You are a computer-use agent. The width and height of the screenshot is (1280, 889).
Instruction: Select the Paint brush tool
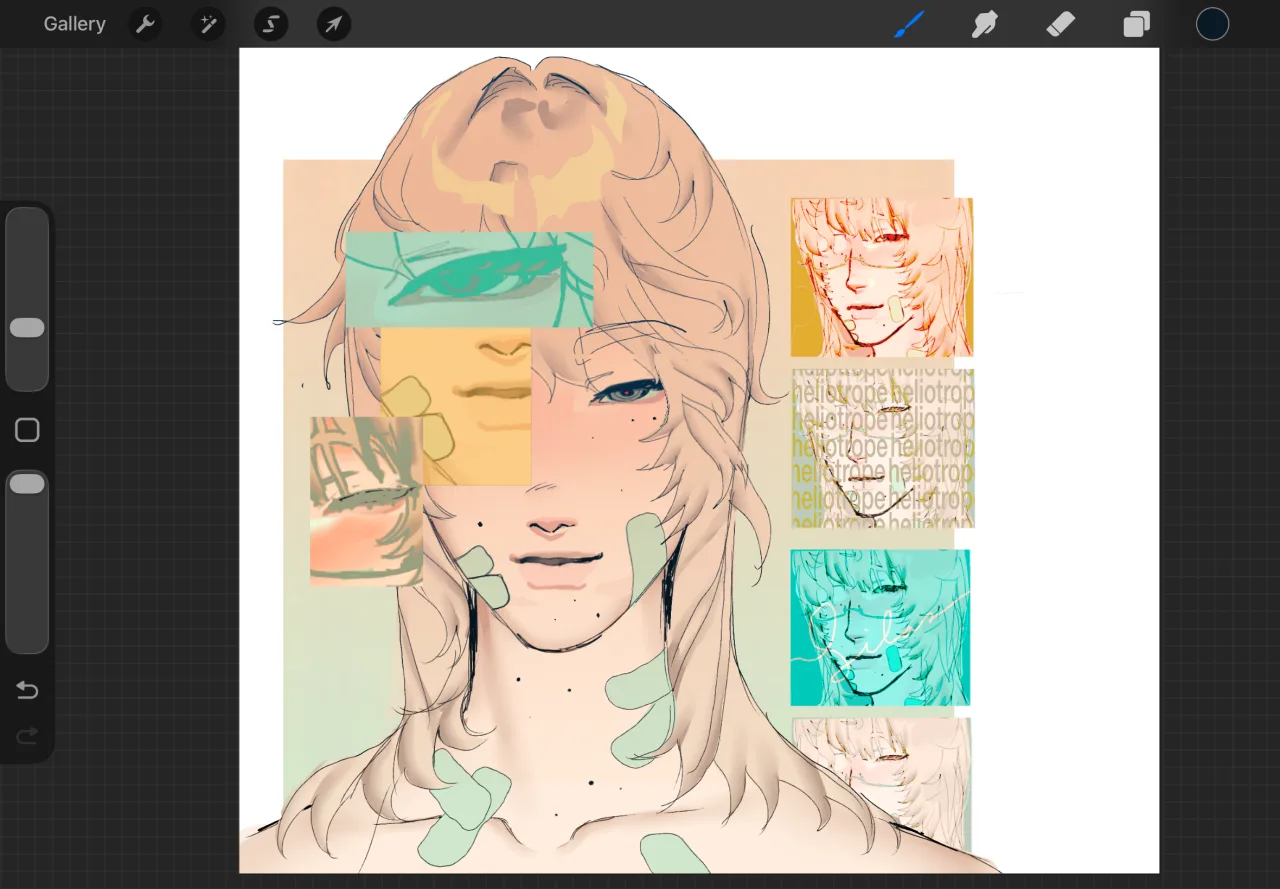(x=909, y=24)
